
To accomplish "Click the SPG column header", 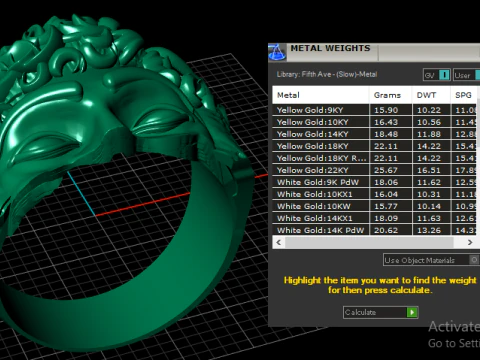I will tap(464, 95).
